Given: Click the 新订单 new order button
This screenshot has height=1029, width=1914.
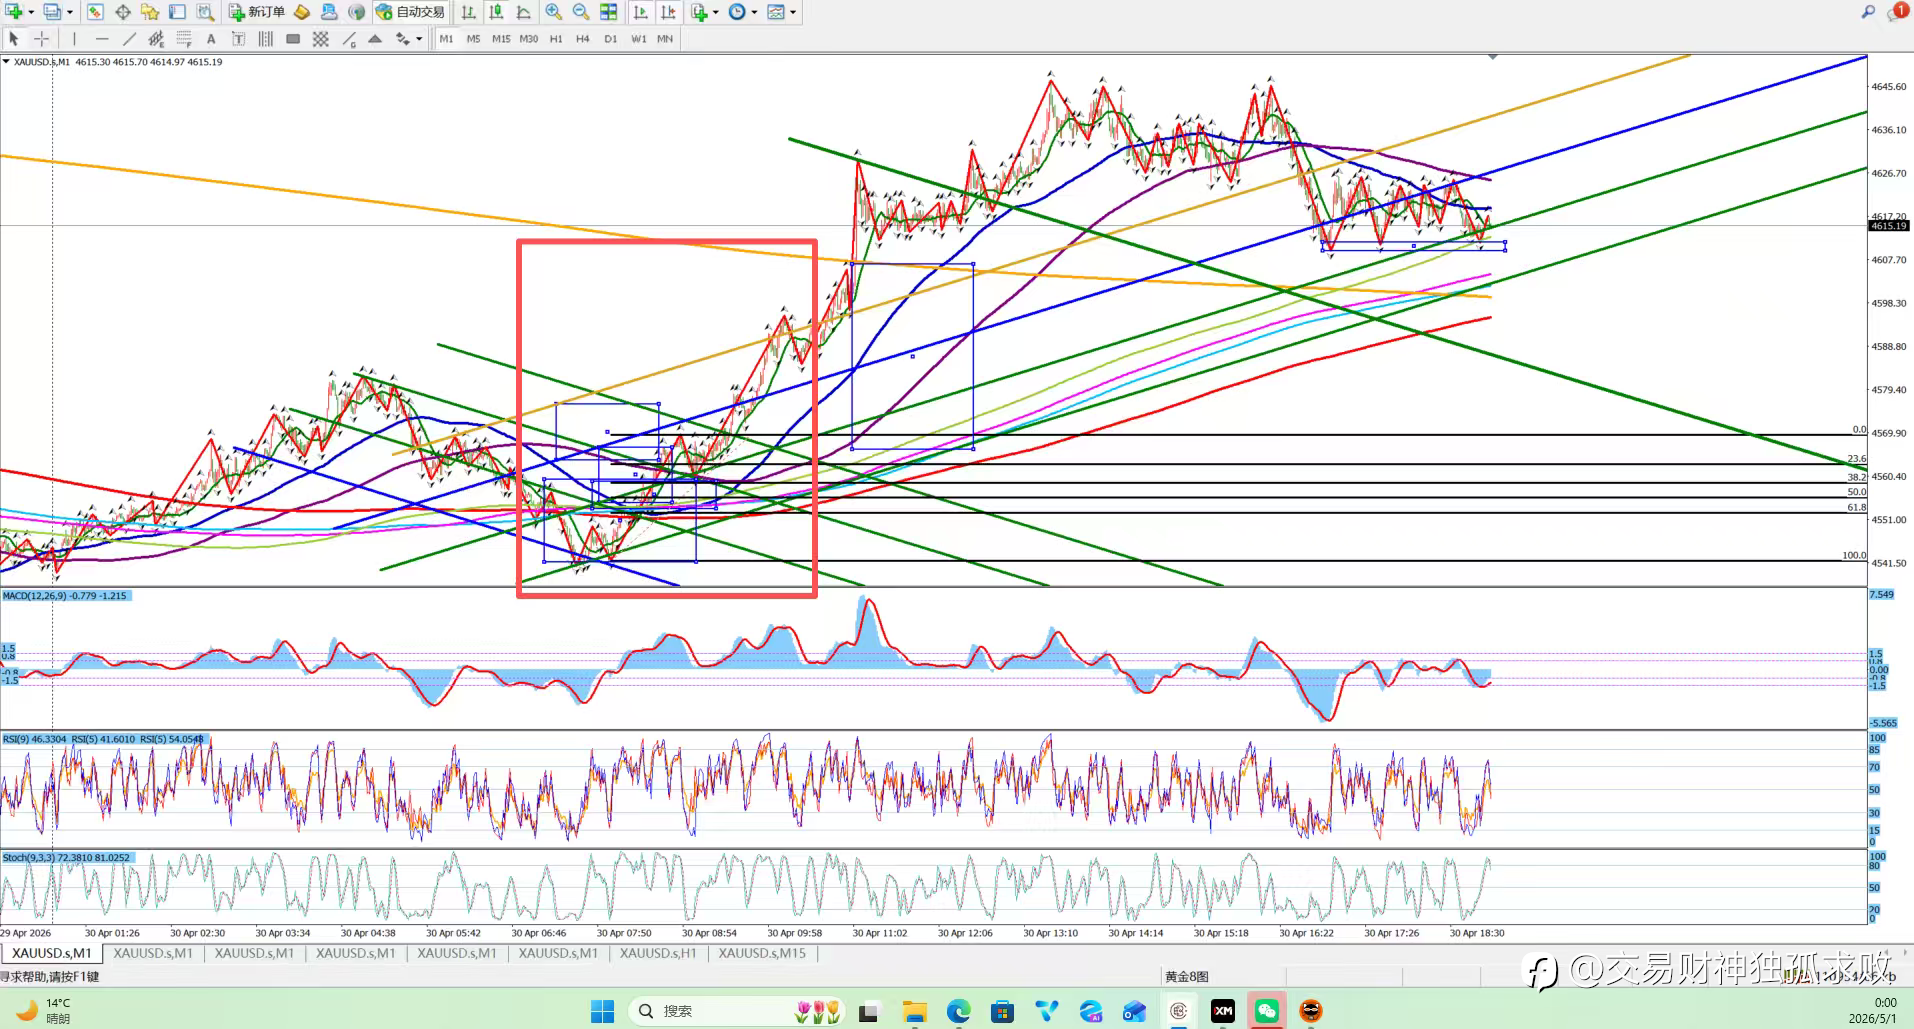Looking at the screenshot, I should coord(257,12).
